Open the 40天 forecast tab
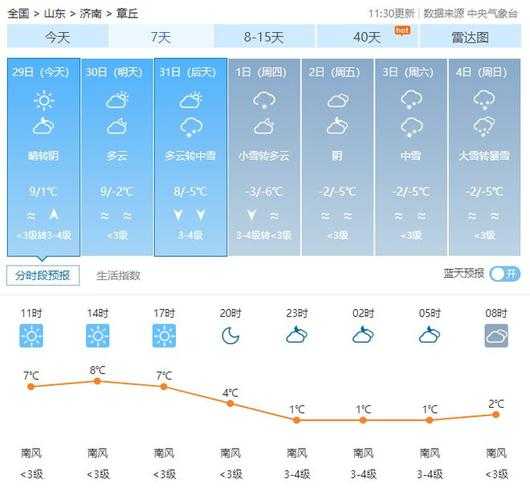Viewport: 530px width, 500px height. click(367, 36)
